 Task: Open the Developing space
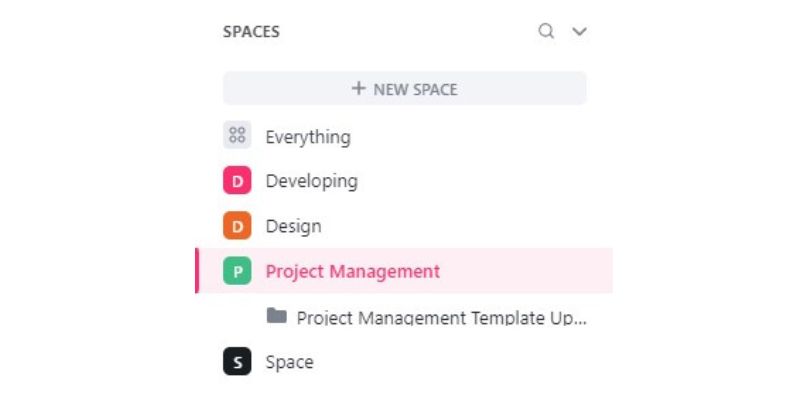click(311, 182)
